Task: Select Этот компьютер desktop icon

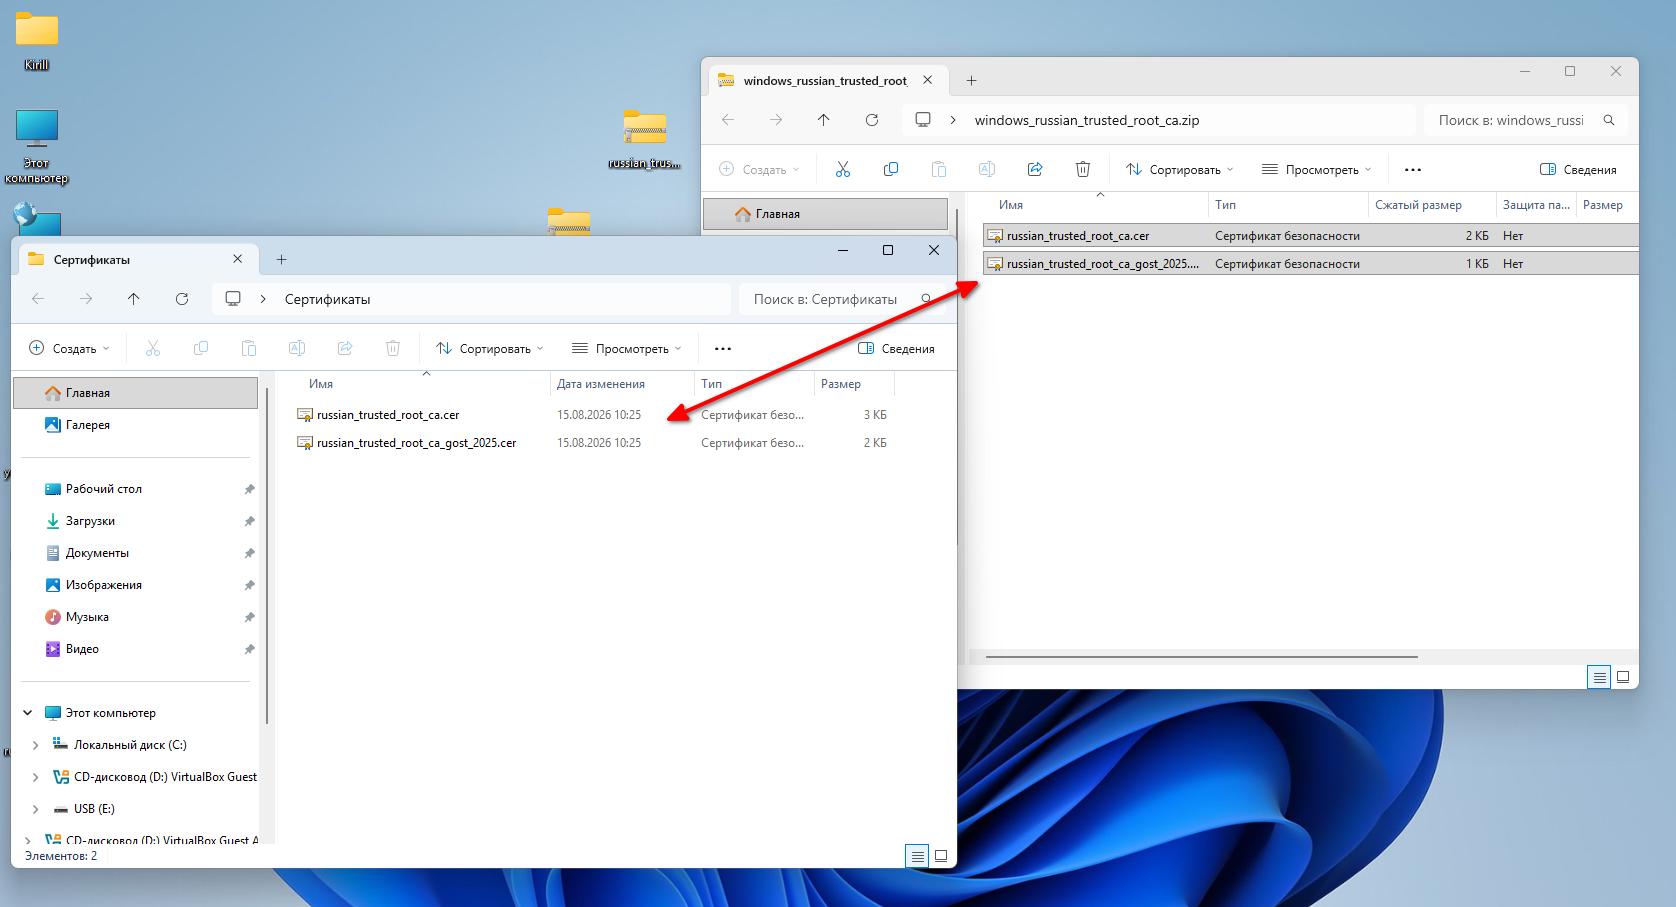Action: tap(37, 147)
